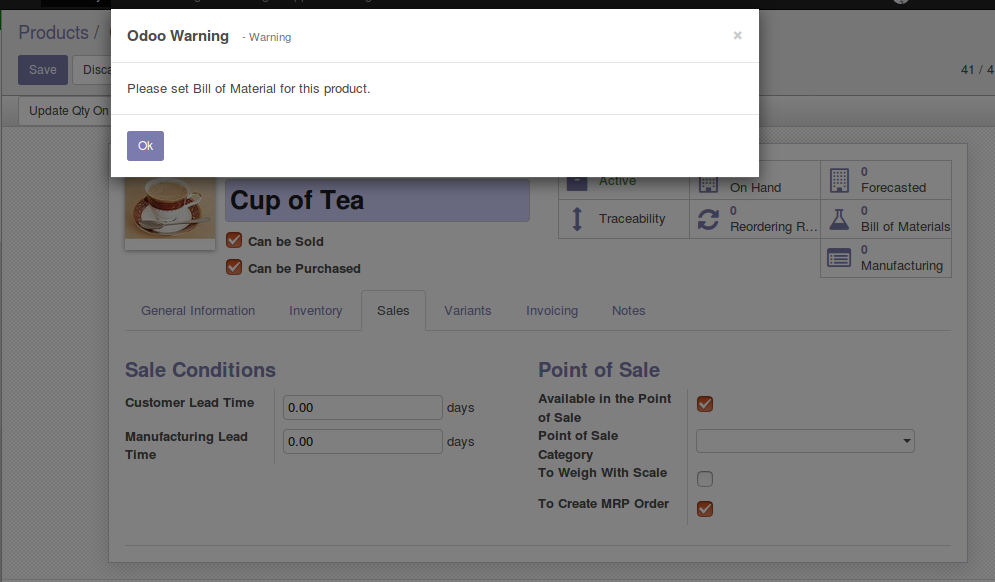Toggle the Can be Purchased checkbox
995x582 pixels.
234,267
